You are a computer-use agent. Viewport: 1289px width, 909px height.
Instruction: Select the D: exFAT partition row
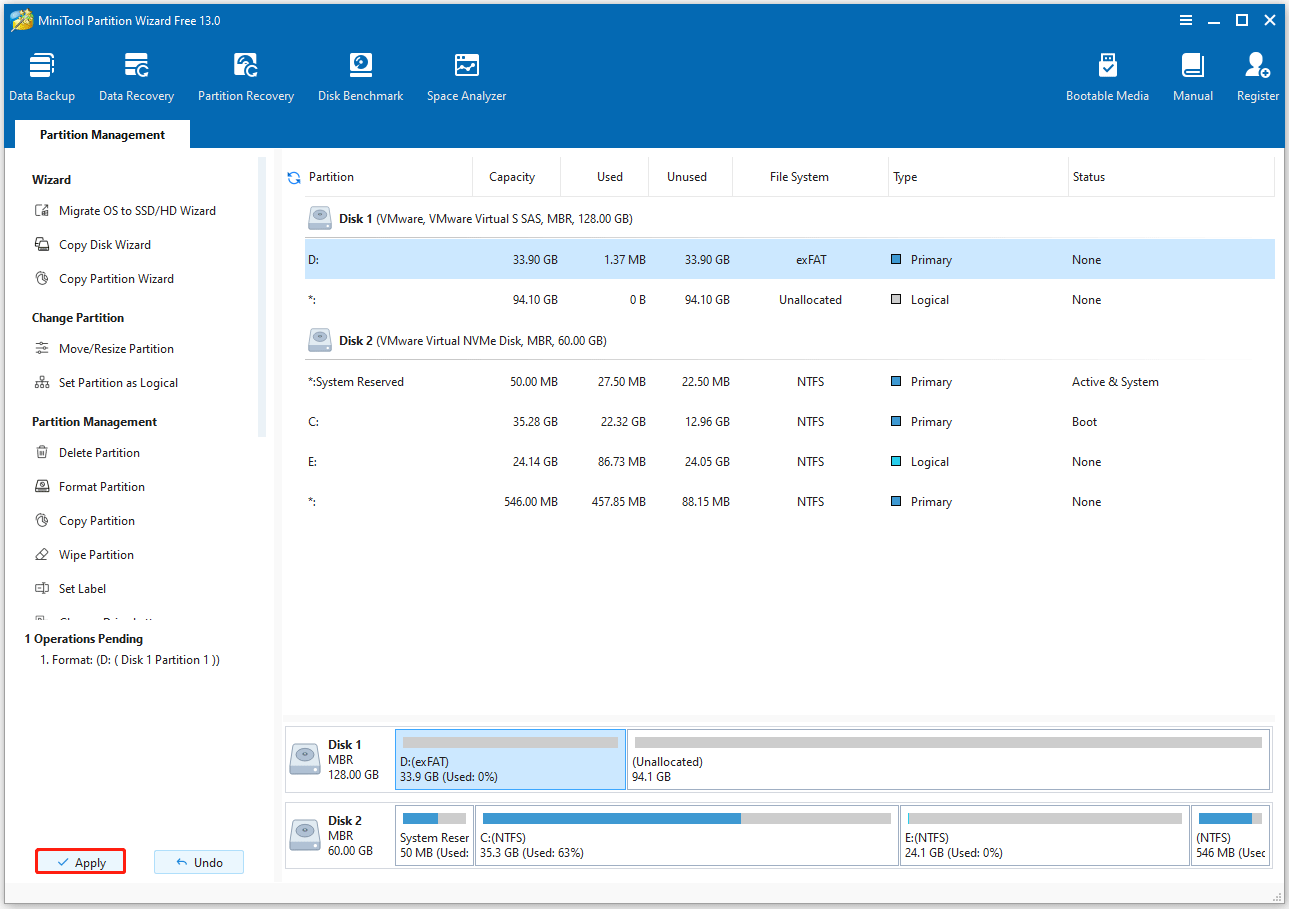coord(500,259)
